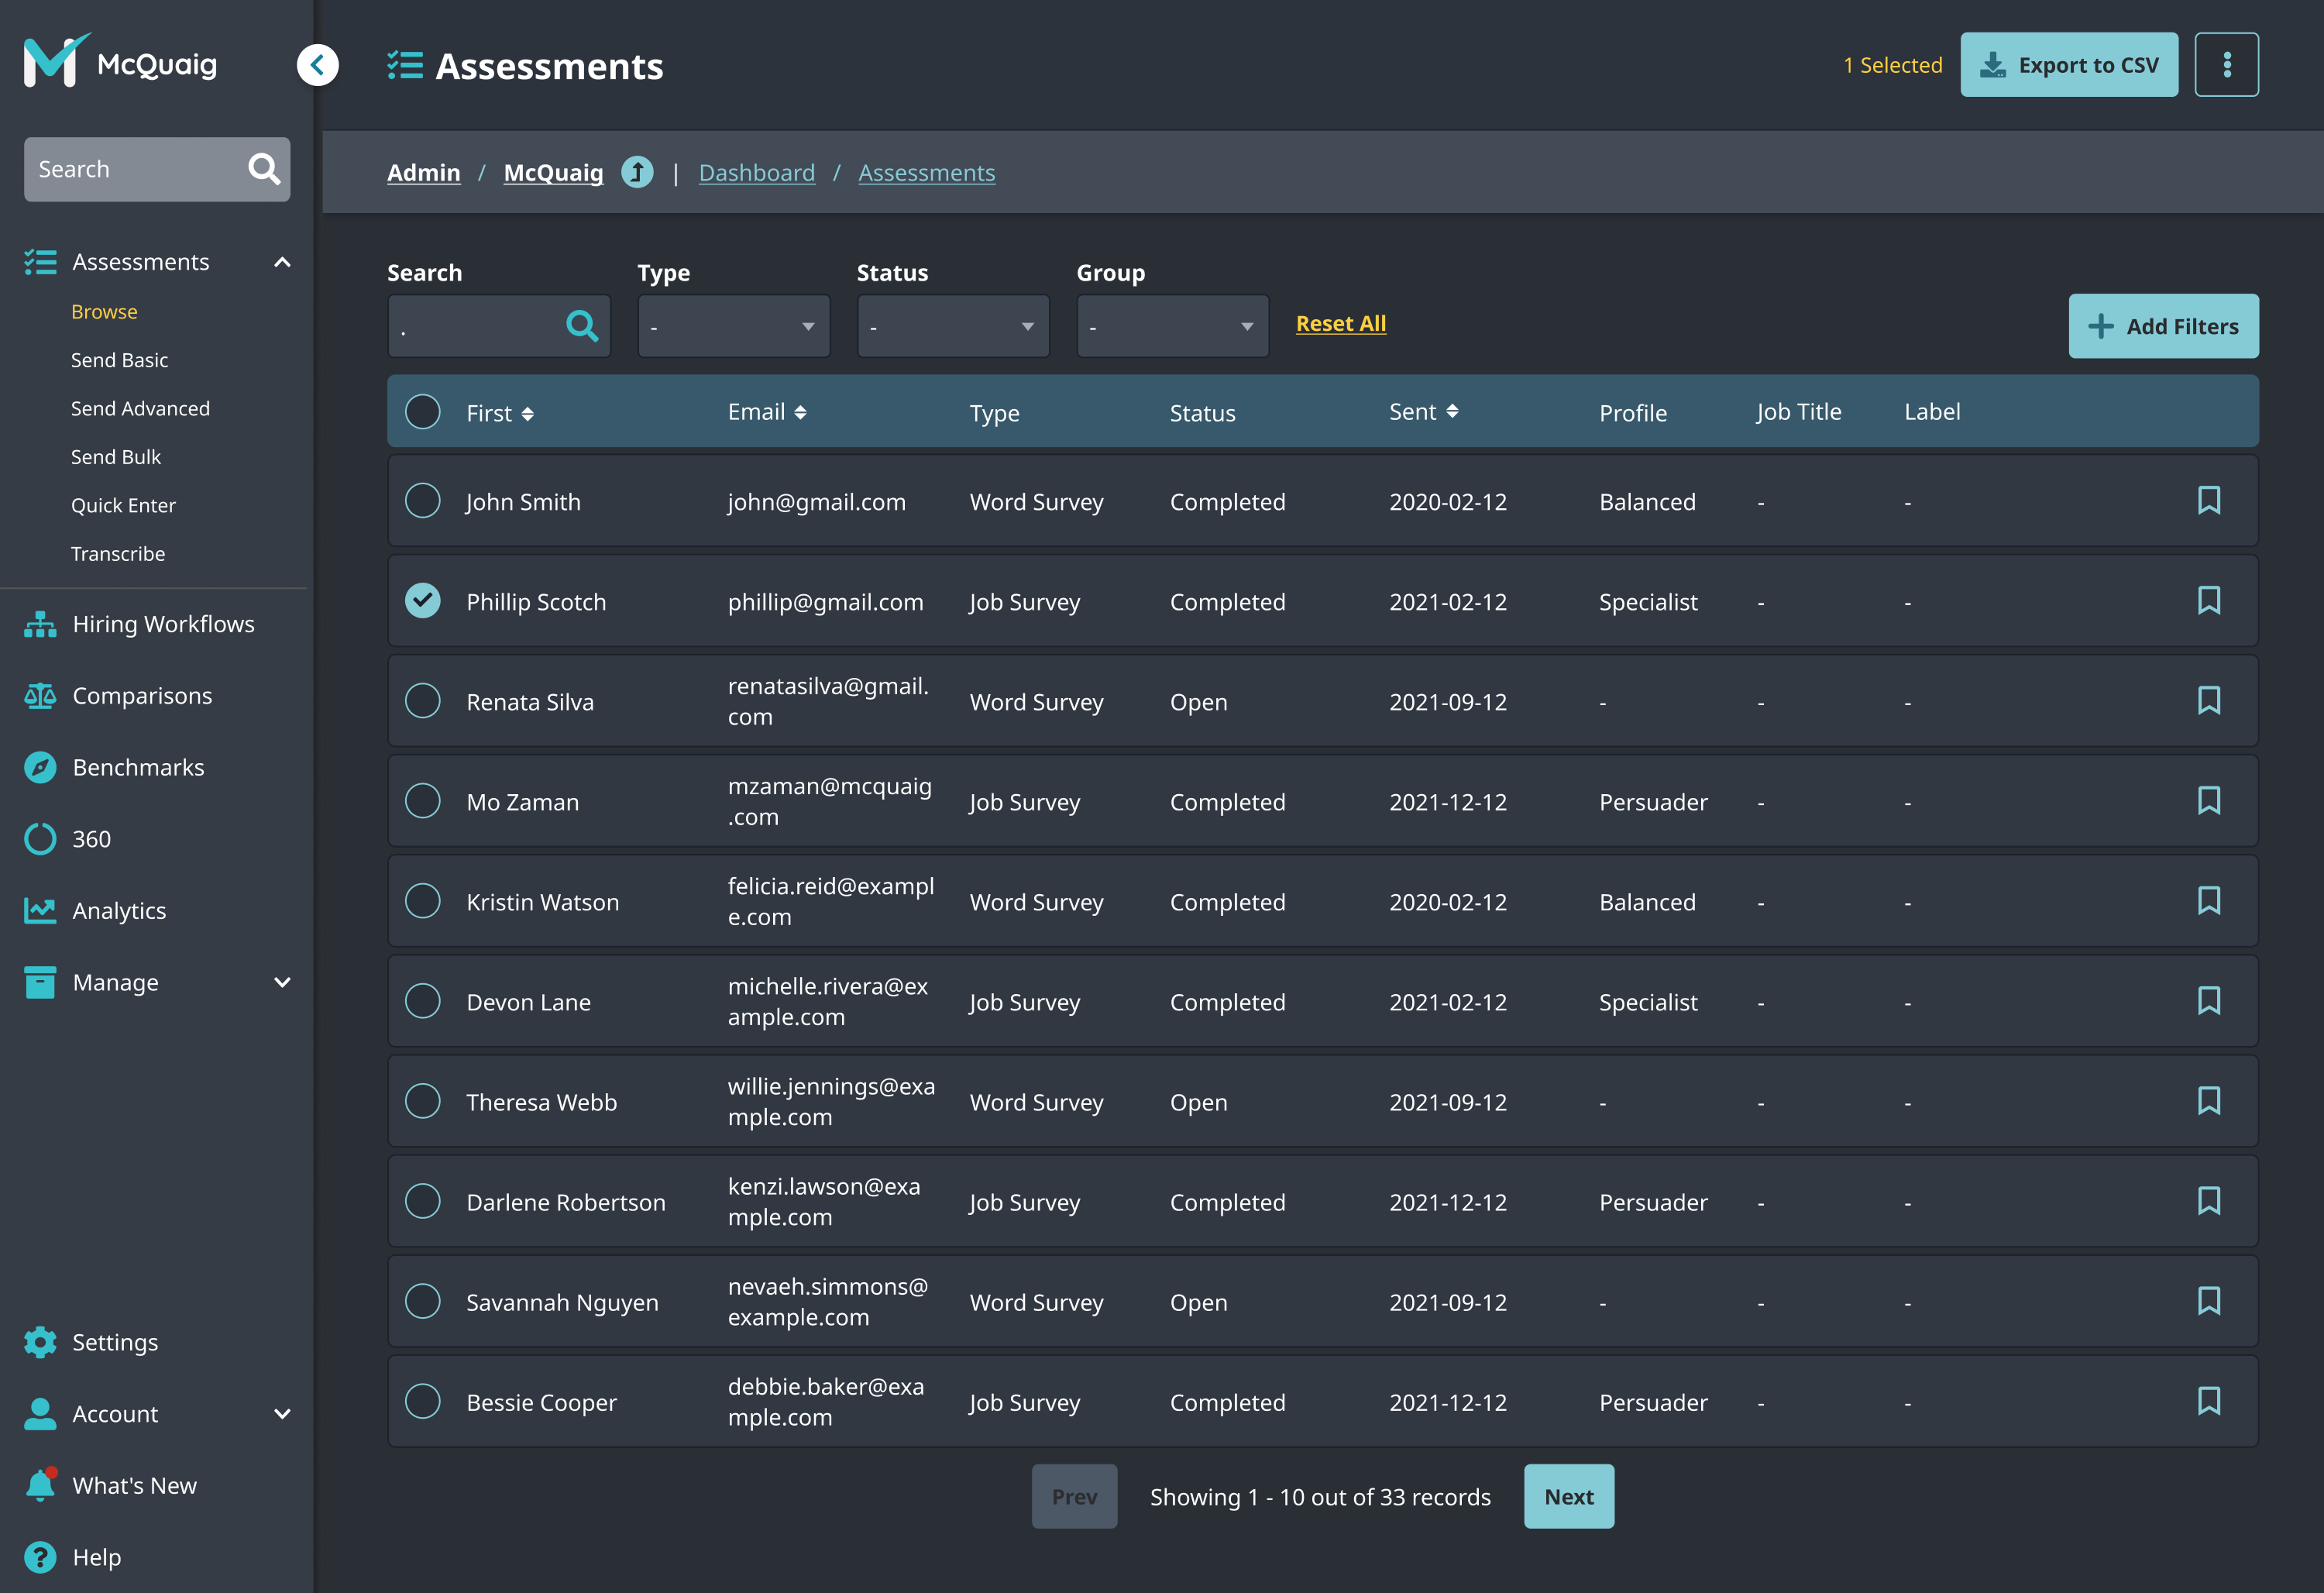Open What's New notification bell
Viewport: 2324px width, 1593px height.
pyautogui.click(x=40, y=1485)
